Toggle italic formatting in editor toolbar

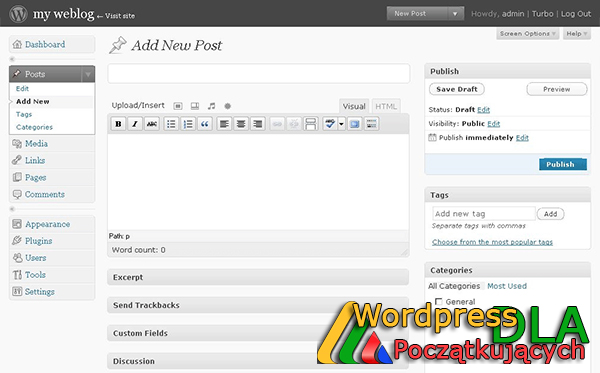[x=135, y=124]
